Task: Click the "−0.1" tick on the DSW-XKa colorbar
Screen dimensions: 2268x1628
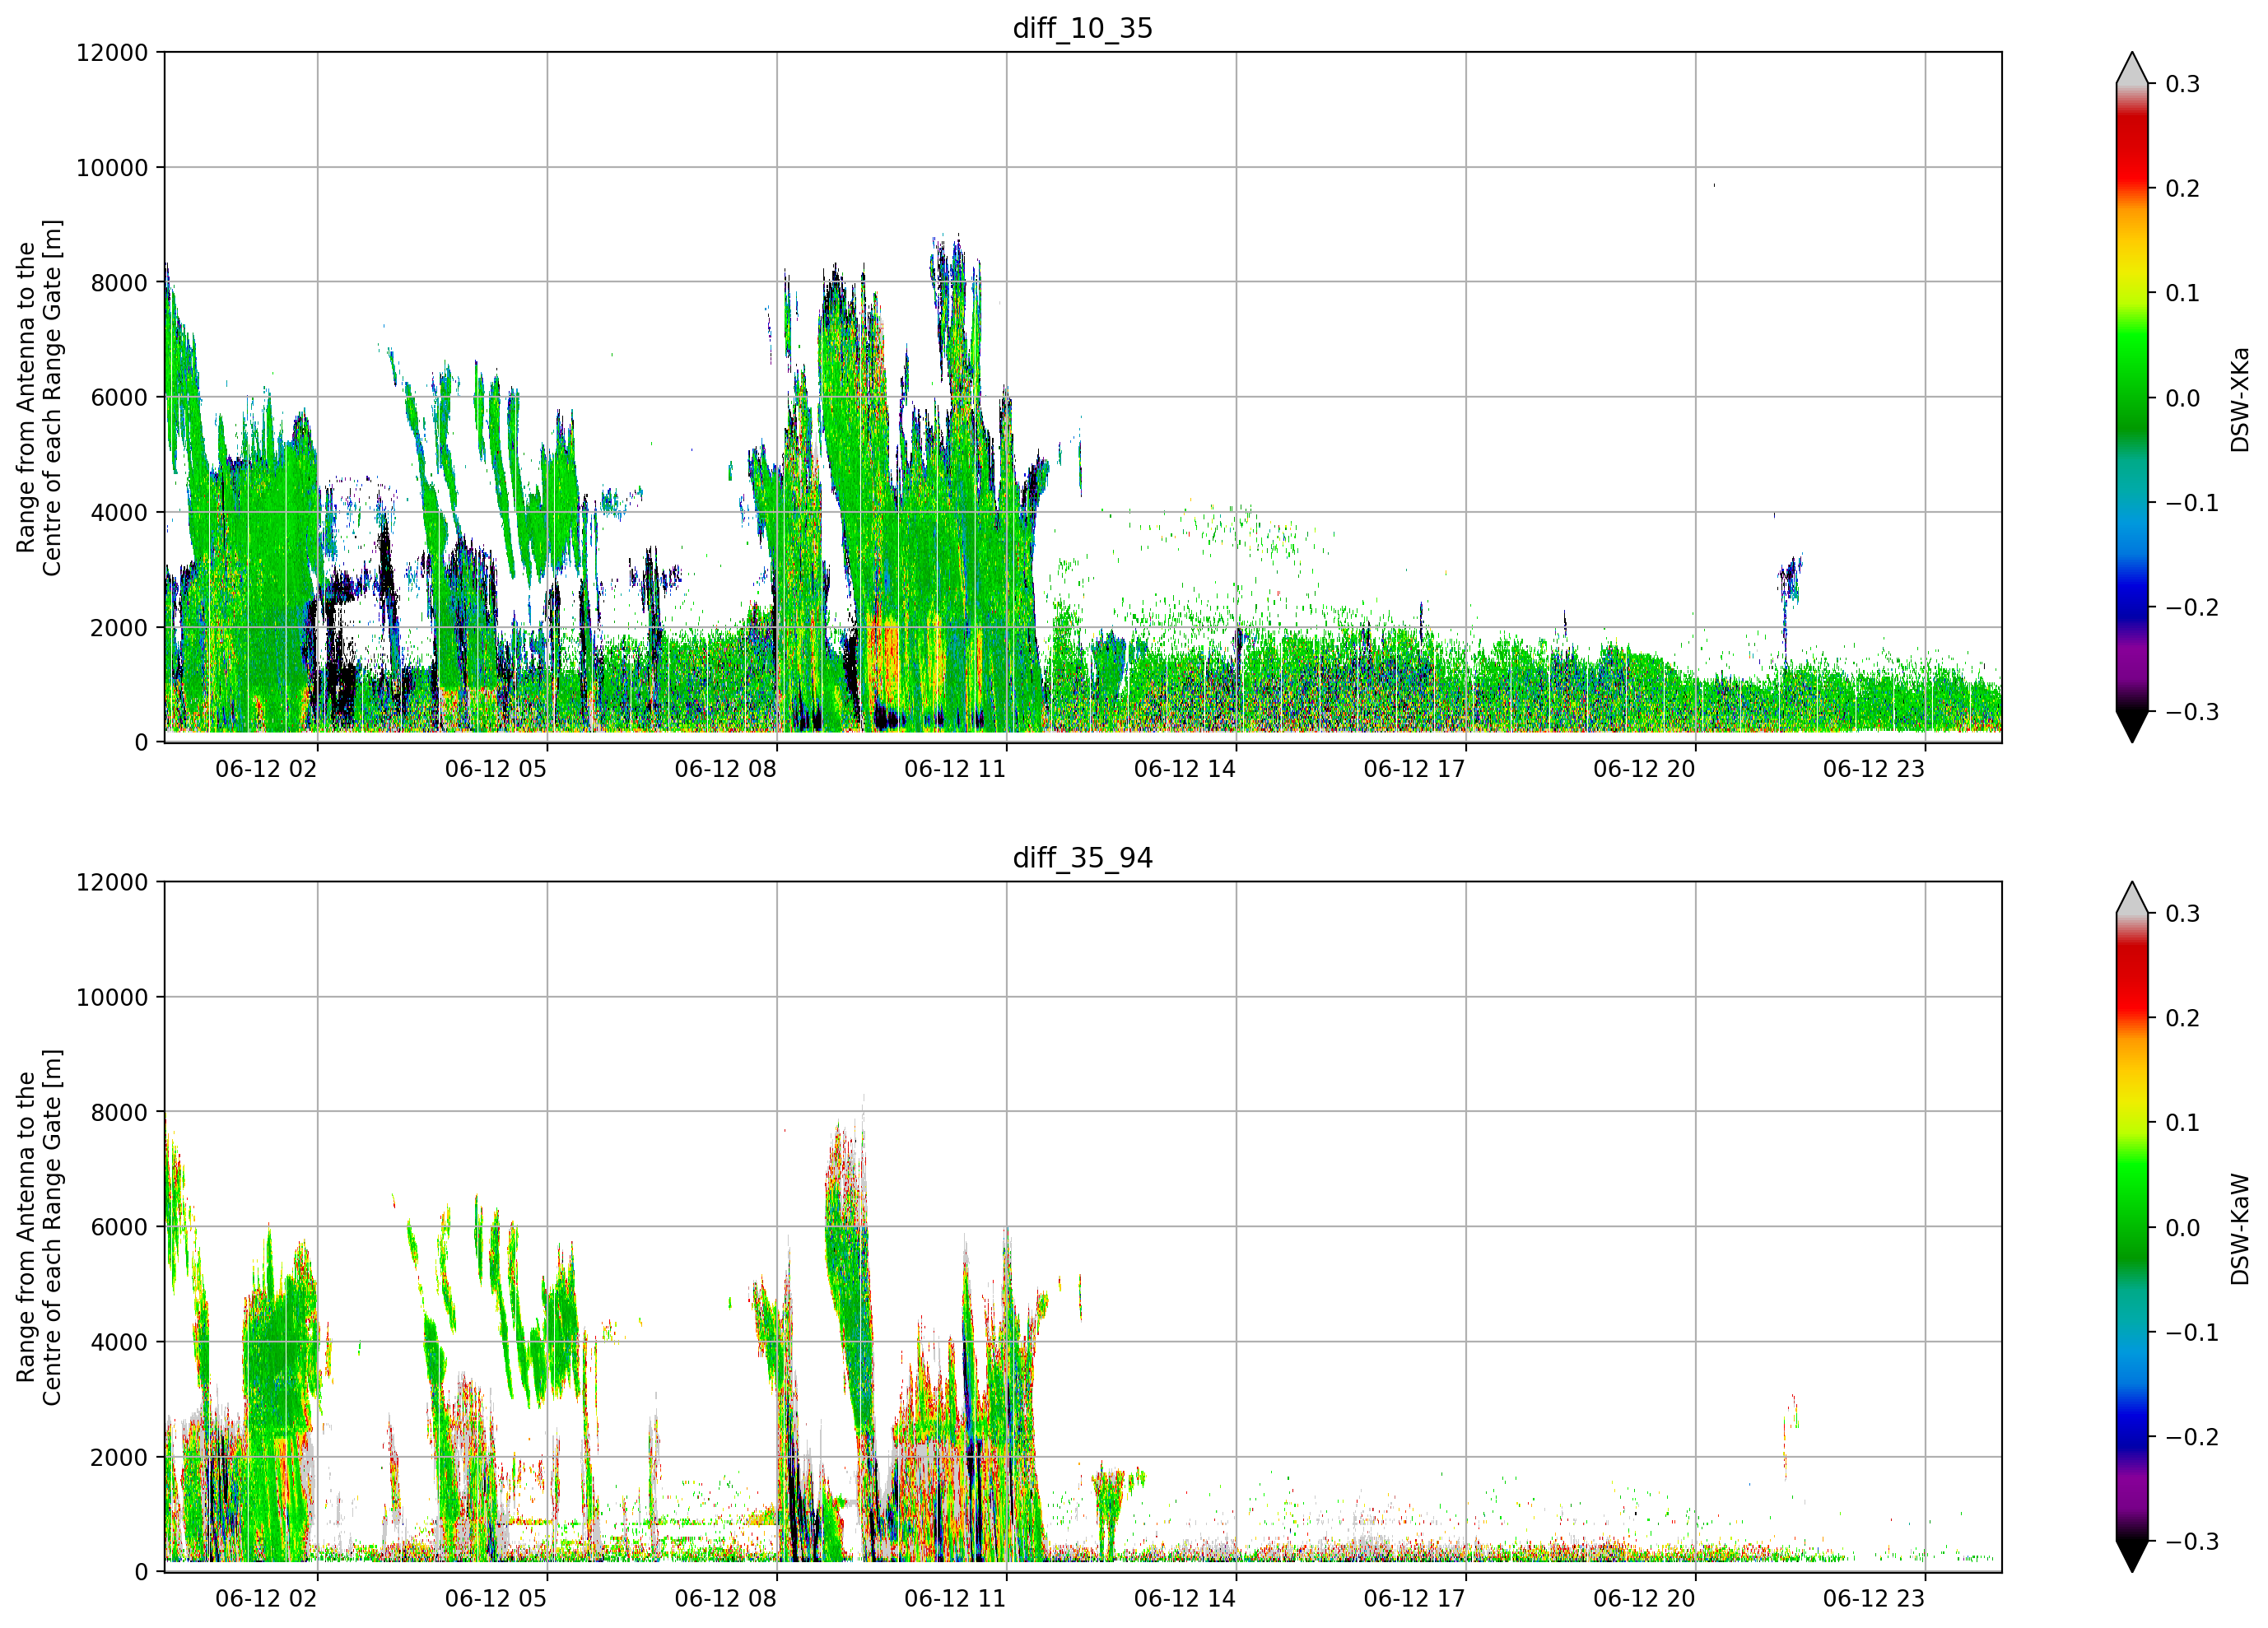Action: tap(2192, 503)
